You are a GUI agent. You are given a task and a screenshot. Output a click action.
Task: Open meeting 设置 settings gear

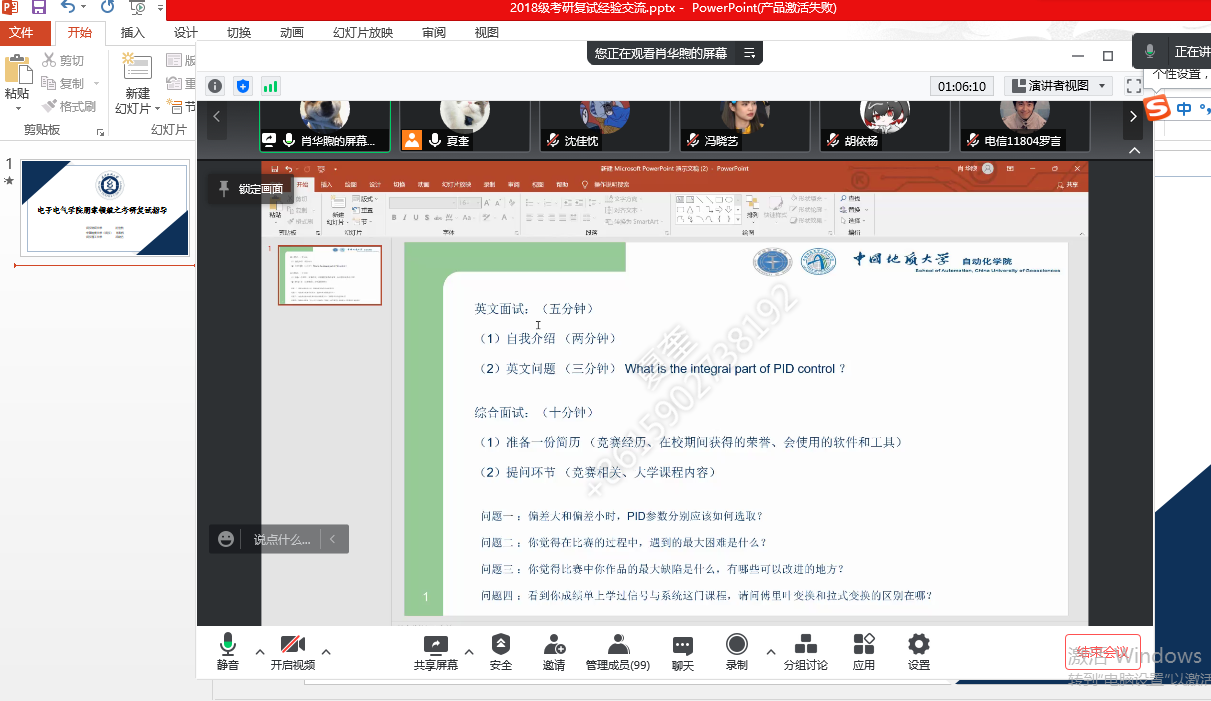918,652
